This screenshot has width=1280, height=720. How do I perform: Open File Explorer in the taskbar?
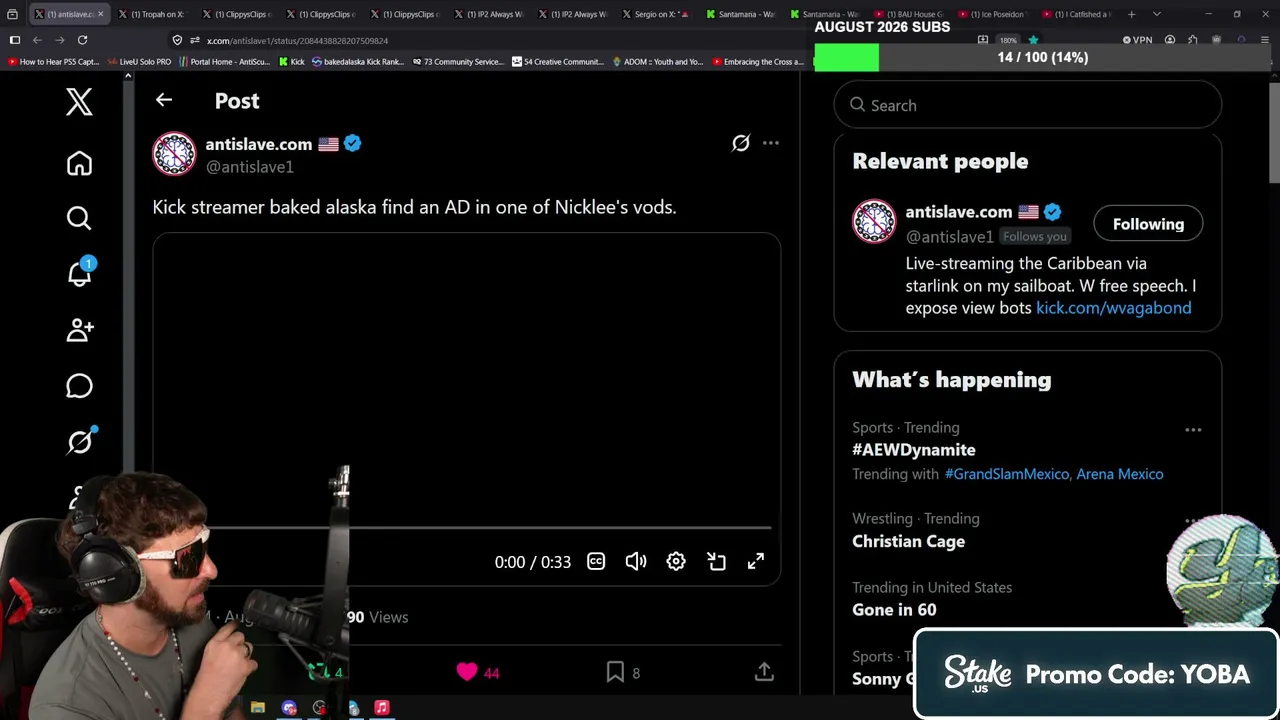[257, 707]
